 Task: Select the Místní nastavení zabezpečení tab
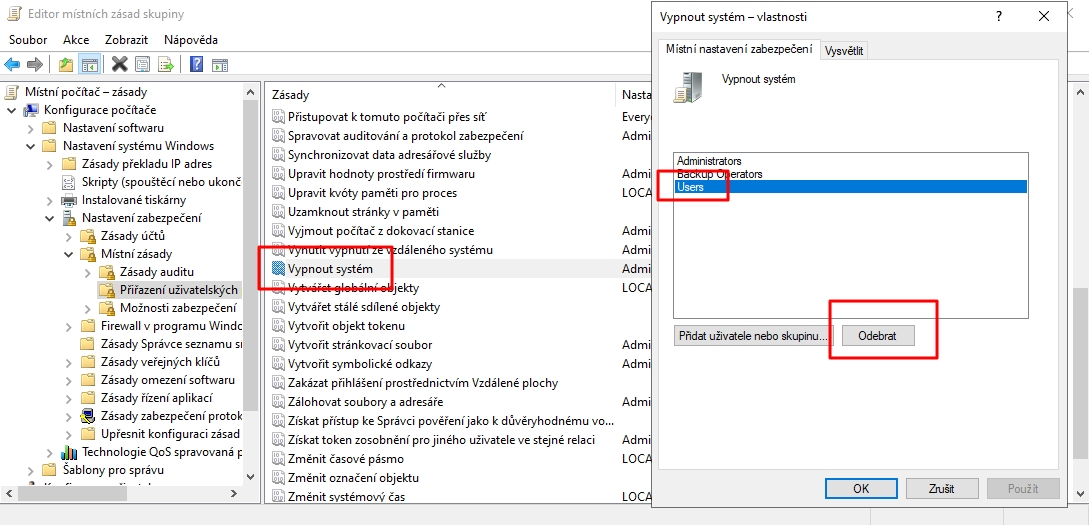tap(739, 49)
